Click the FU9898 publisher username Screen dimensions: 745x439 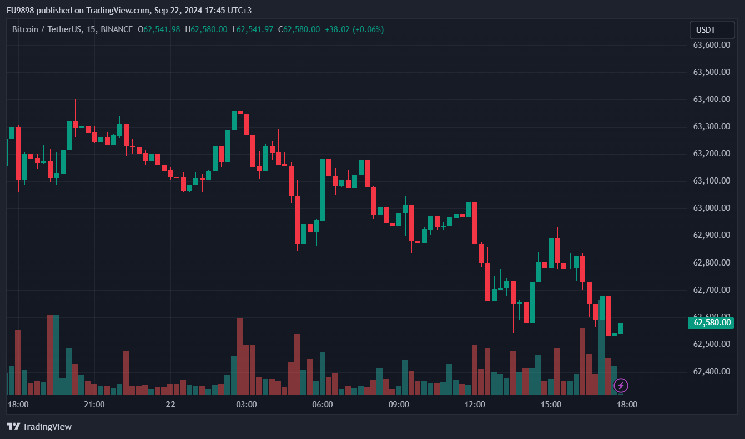(x=15, y=9)
